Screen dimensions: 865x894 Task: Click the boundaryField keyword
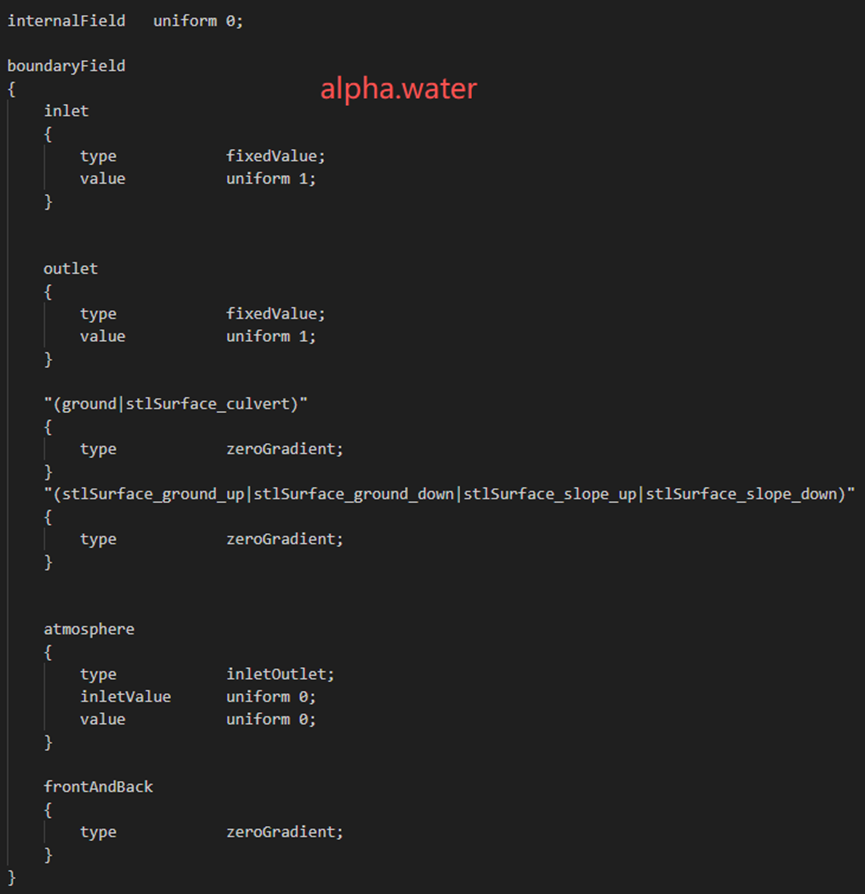[x=66, y=66]
